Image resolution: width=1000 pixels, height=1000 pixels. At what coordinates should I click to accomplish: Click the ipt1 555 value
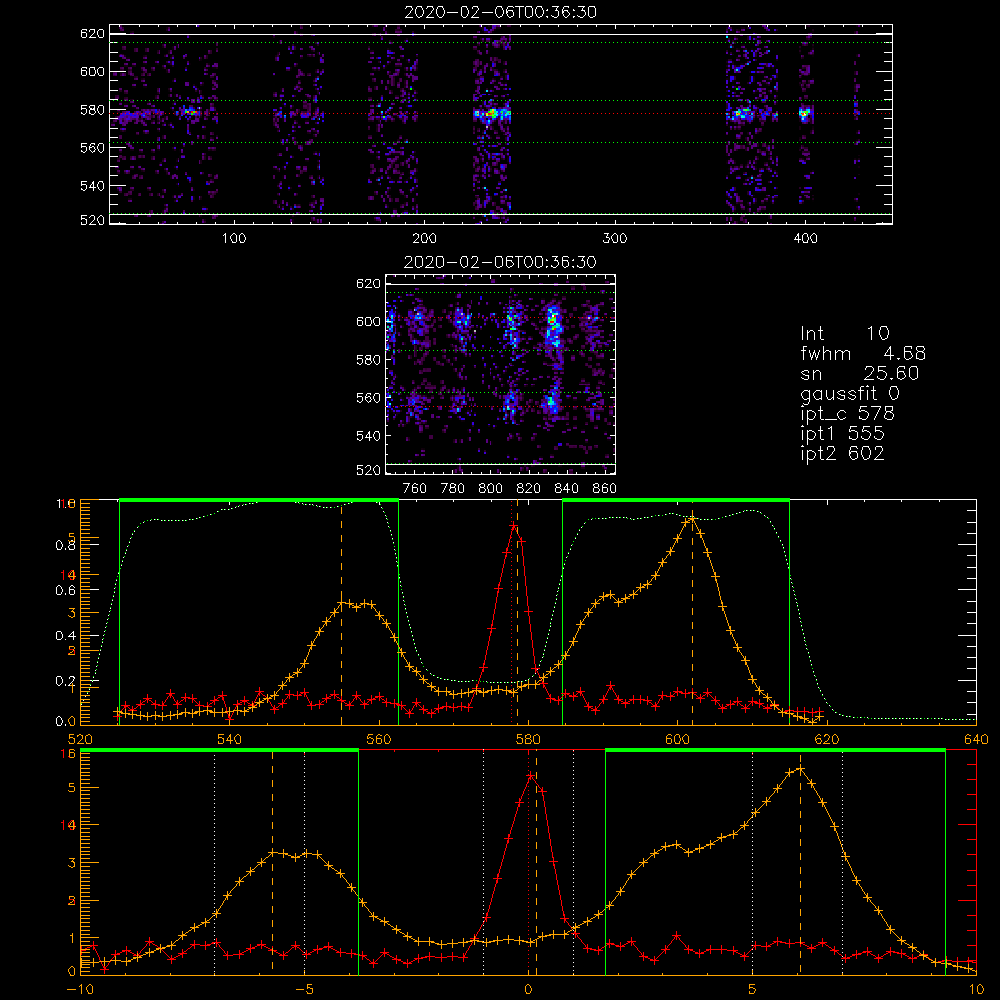[842, 434]
